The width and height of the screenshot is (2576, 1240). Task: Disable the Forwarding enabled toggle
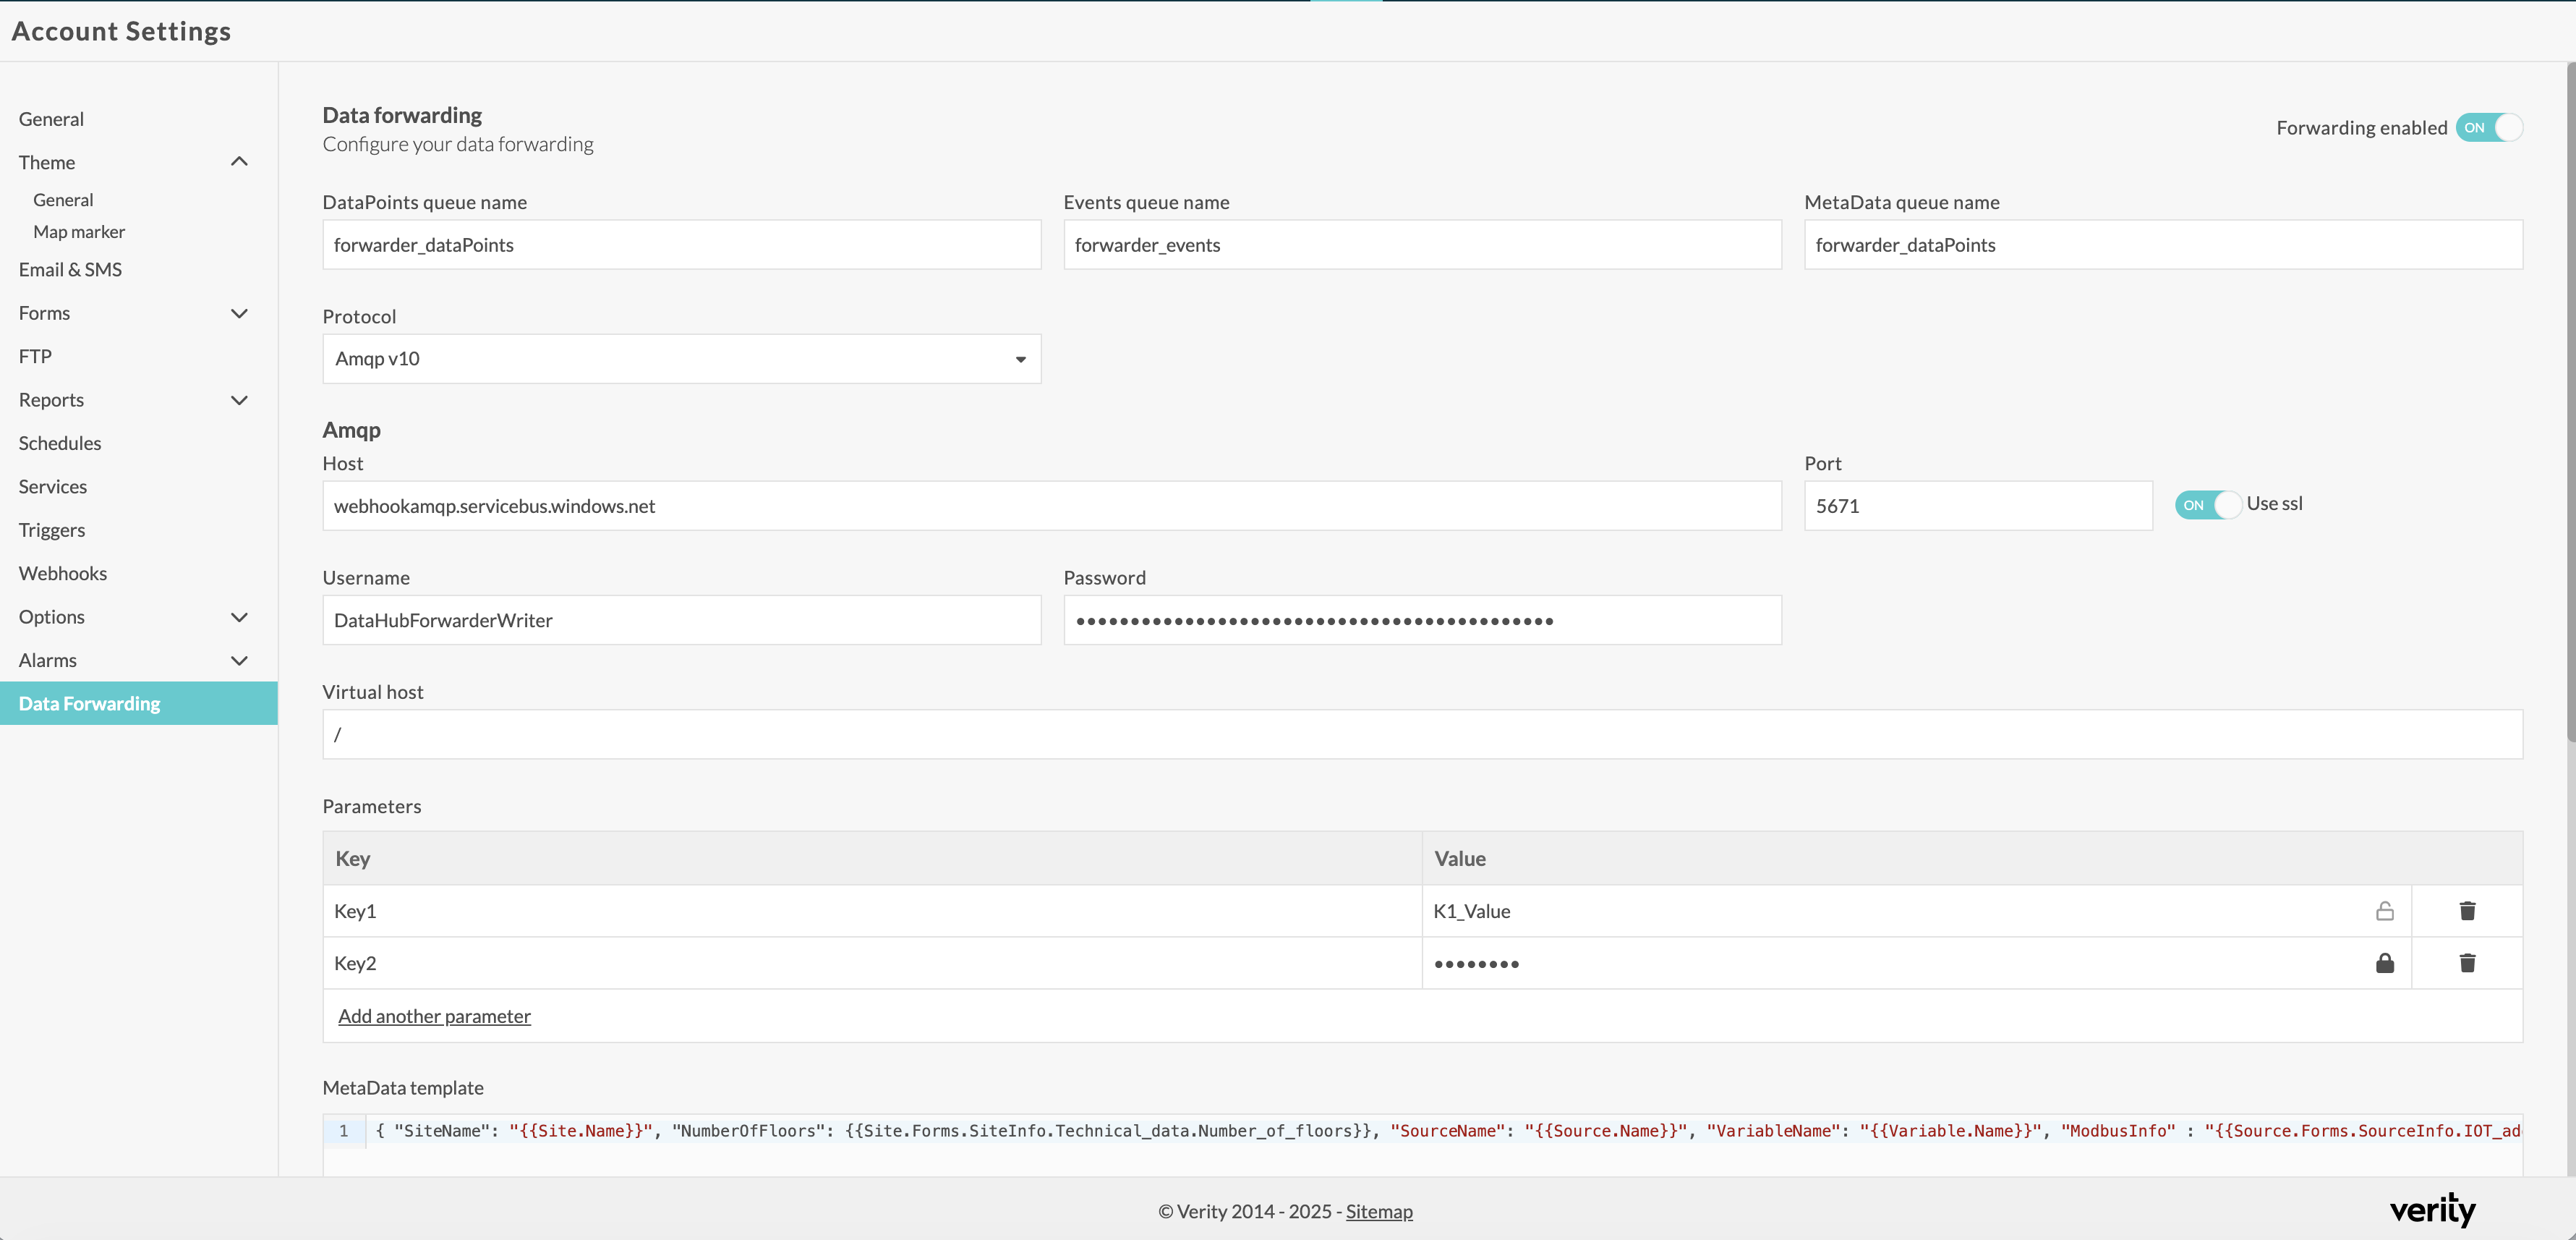[x=2489, y=128]
